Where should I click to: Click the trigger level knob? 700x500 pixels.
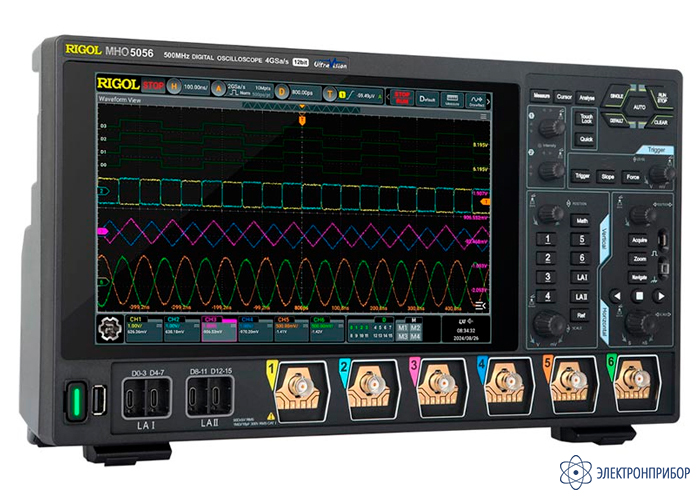(662, 174)
